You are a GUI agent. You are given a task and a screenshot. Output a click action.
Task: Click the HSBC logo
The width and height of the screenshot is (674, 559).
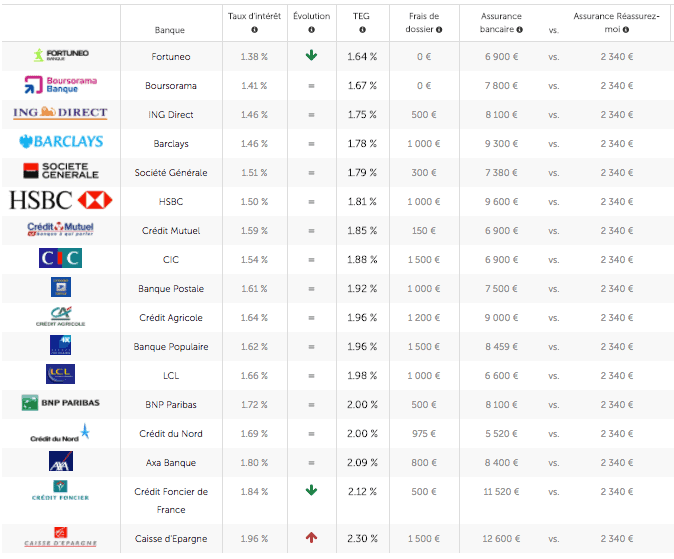pos(60,201)
